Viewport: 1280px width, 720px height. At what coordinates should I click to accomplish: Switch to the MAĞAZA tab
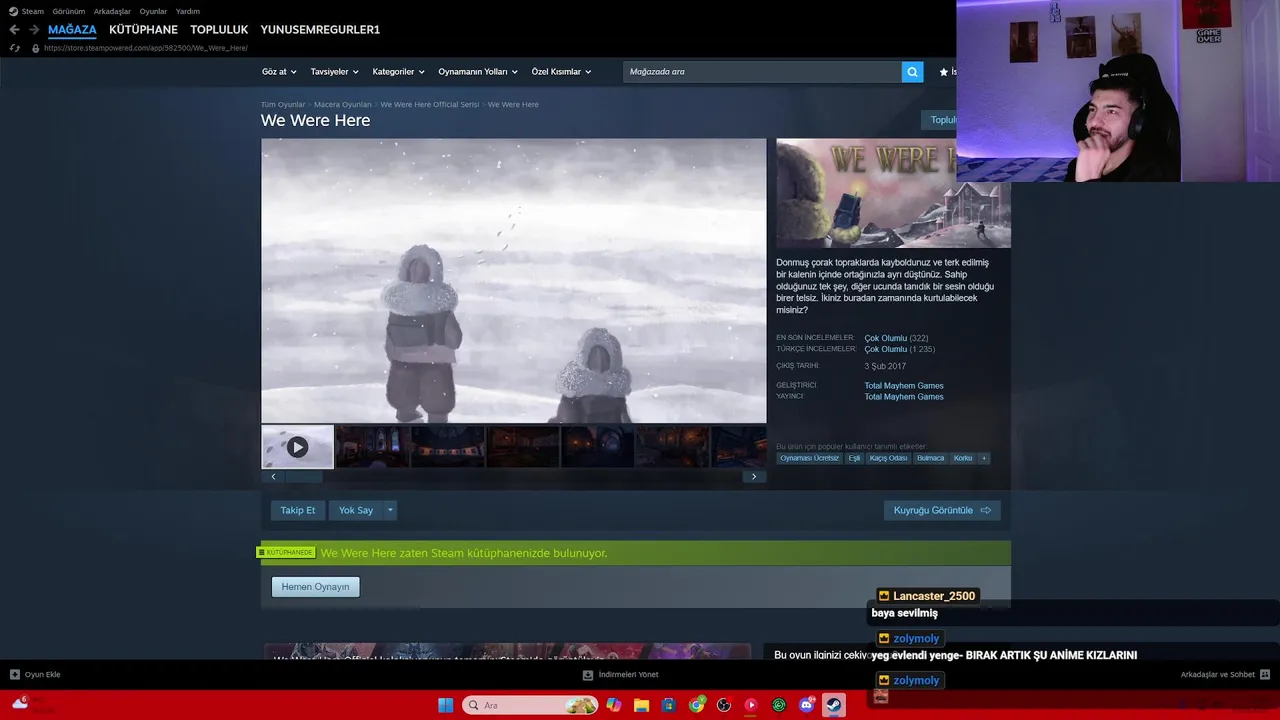(x=72, y=30)
